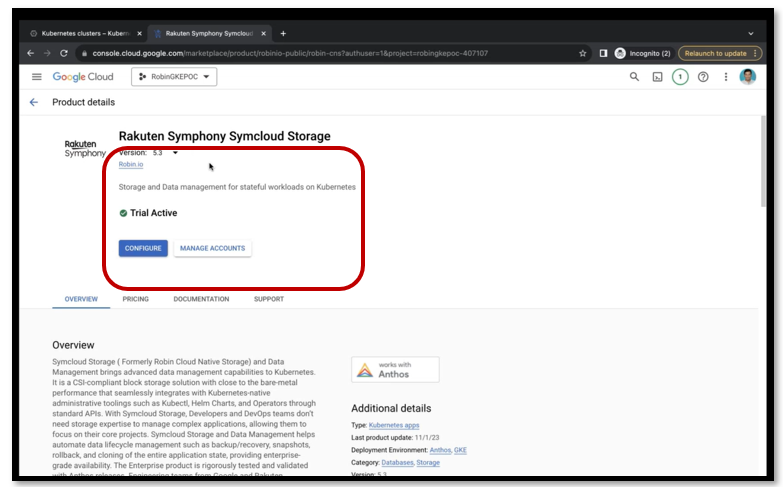Click the Google Cloud logo
The width and height of the screenshot is (783, 487).
pyautogui.click(x=83, y=76)
